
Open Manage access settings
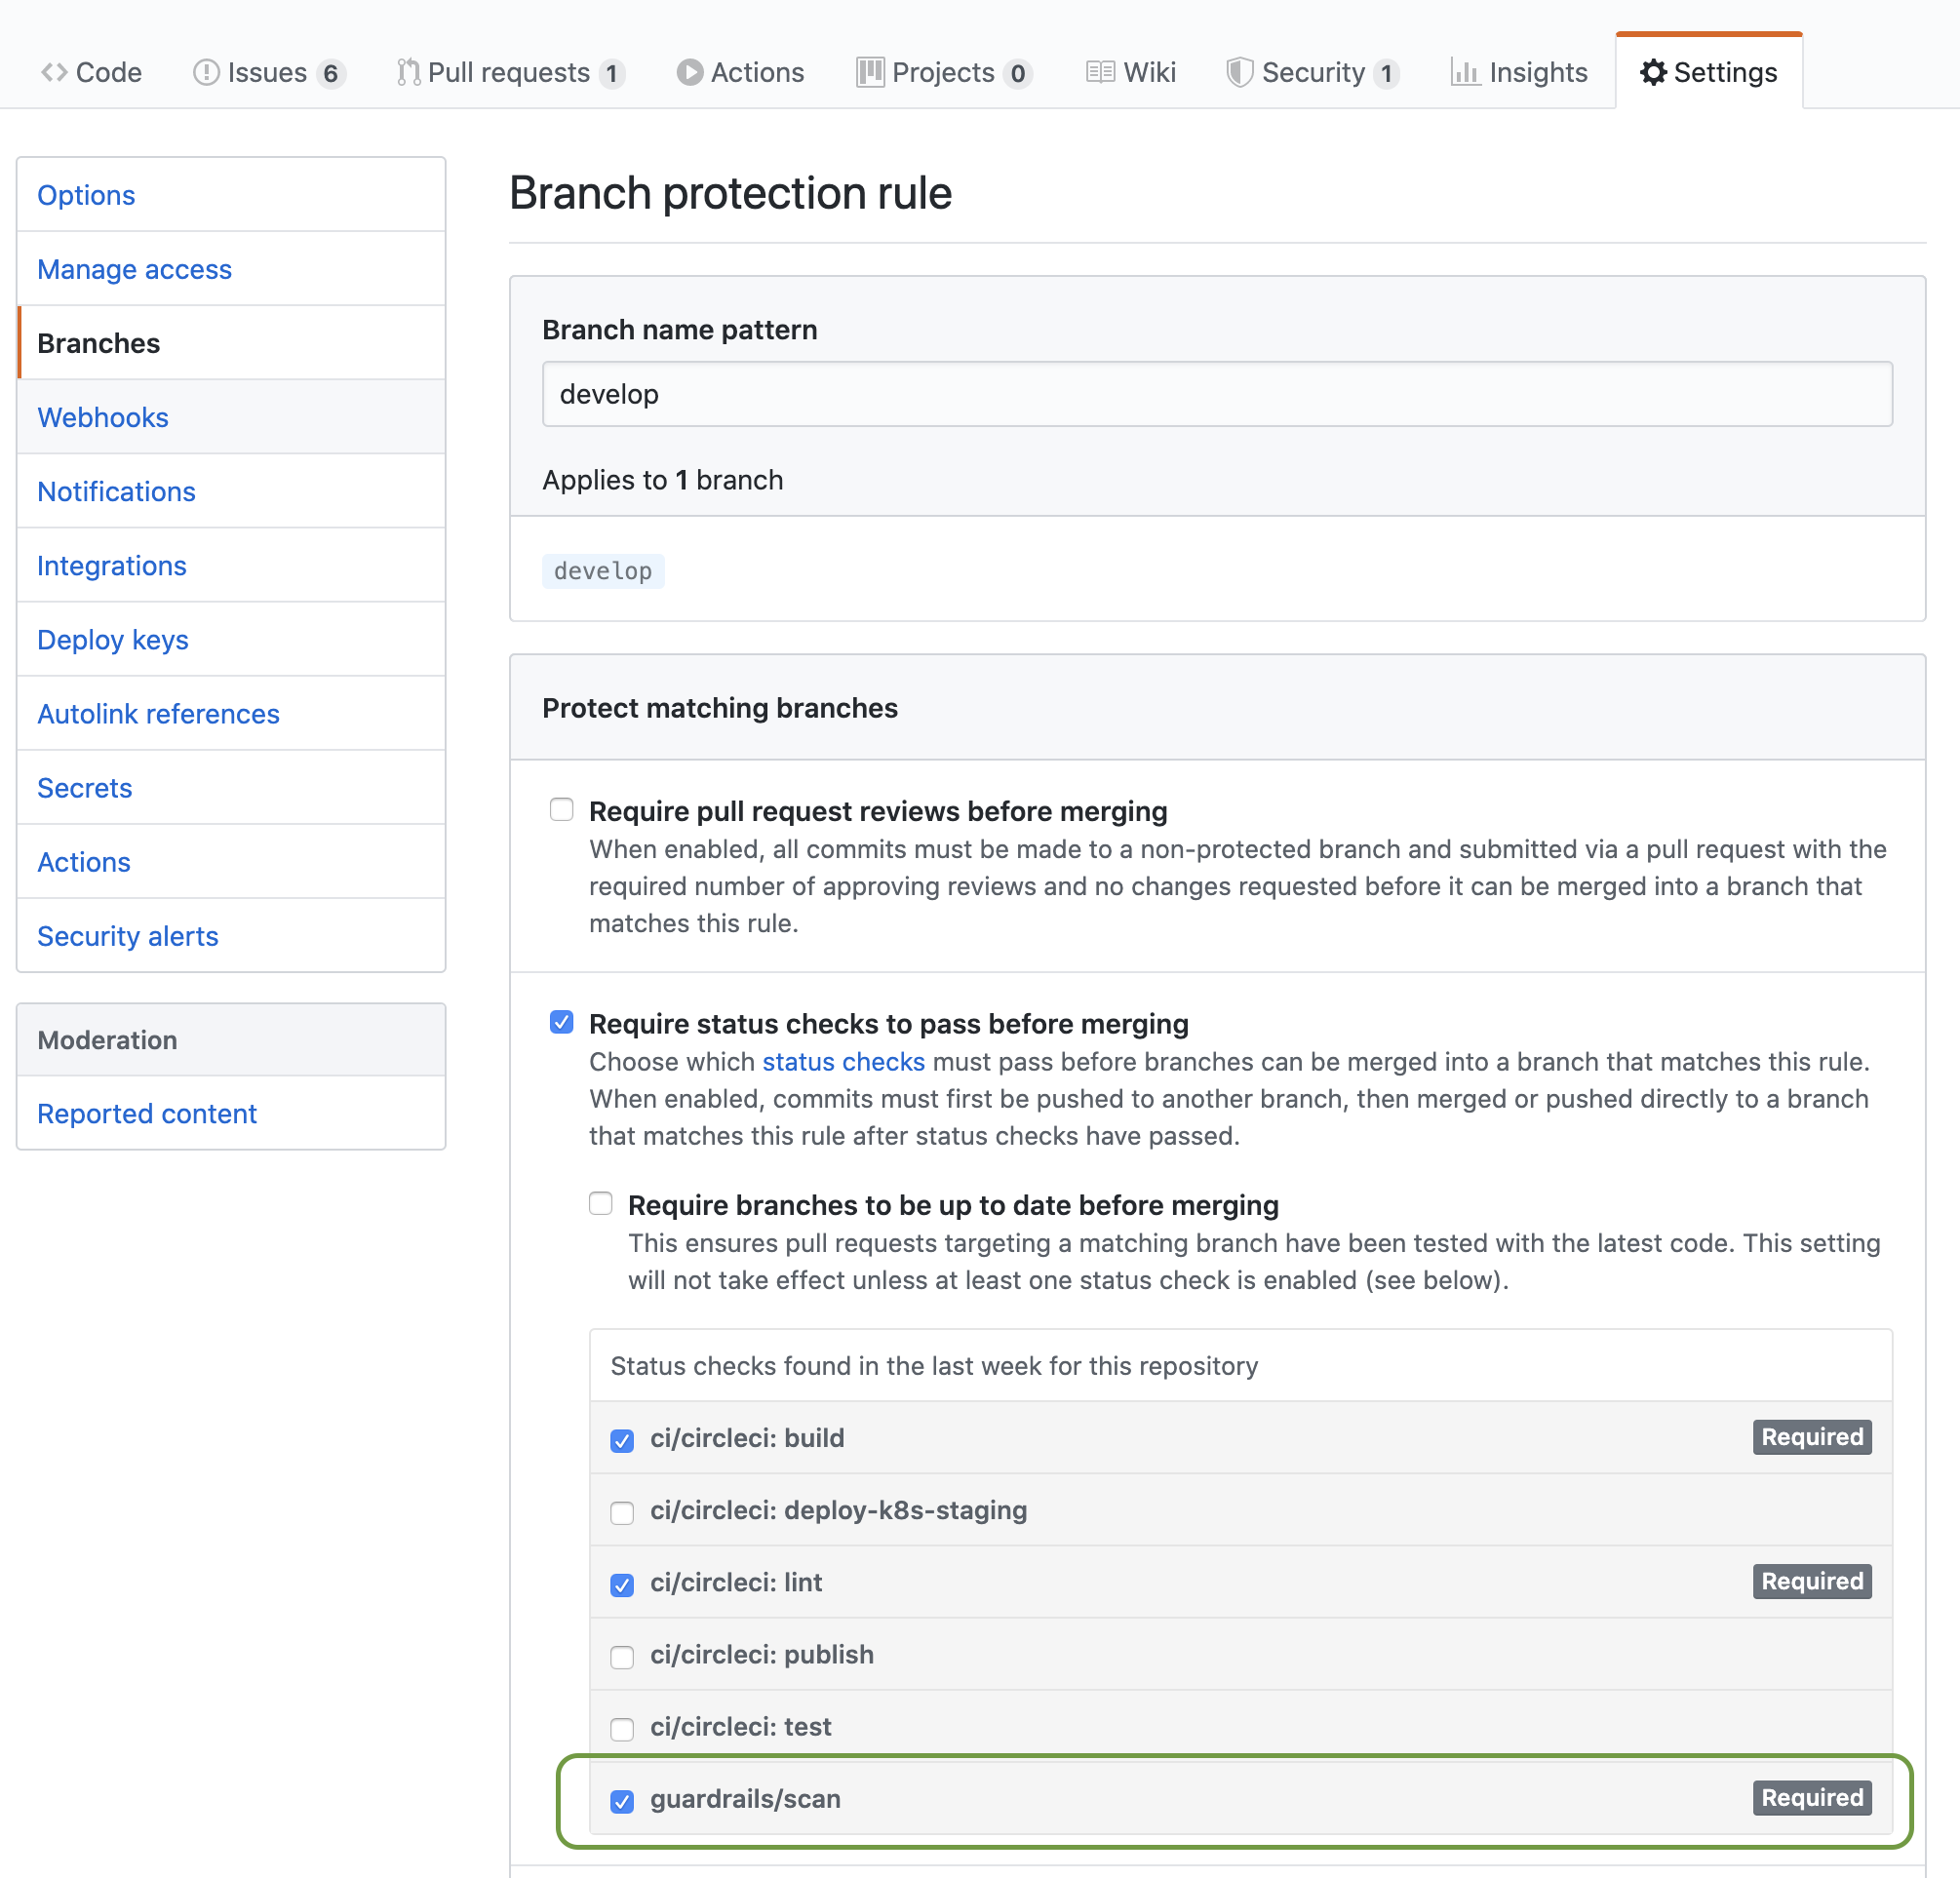point(133,269)
